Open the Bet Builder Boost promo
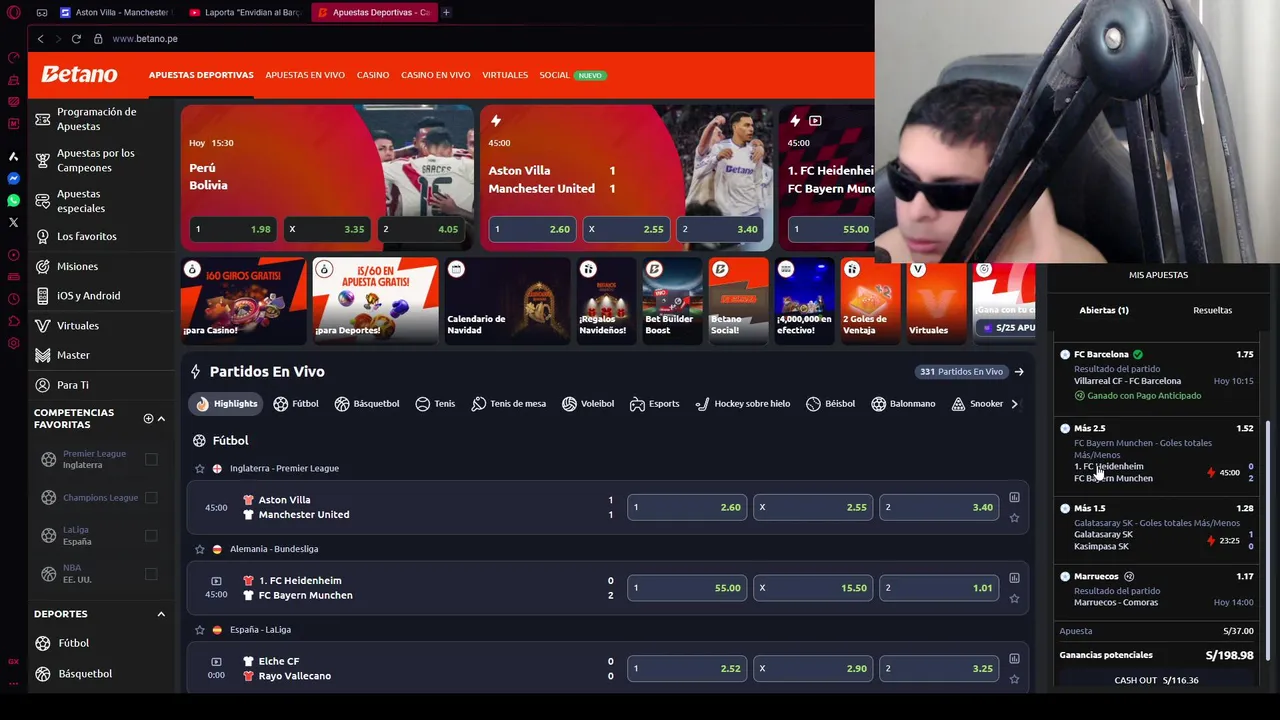The image size is (1280, 720). (x=672, y=301)
